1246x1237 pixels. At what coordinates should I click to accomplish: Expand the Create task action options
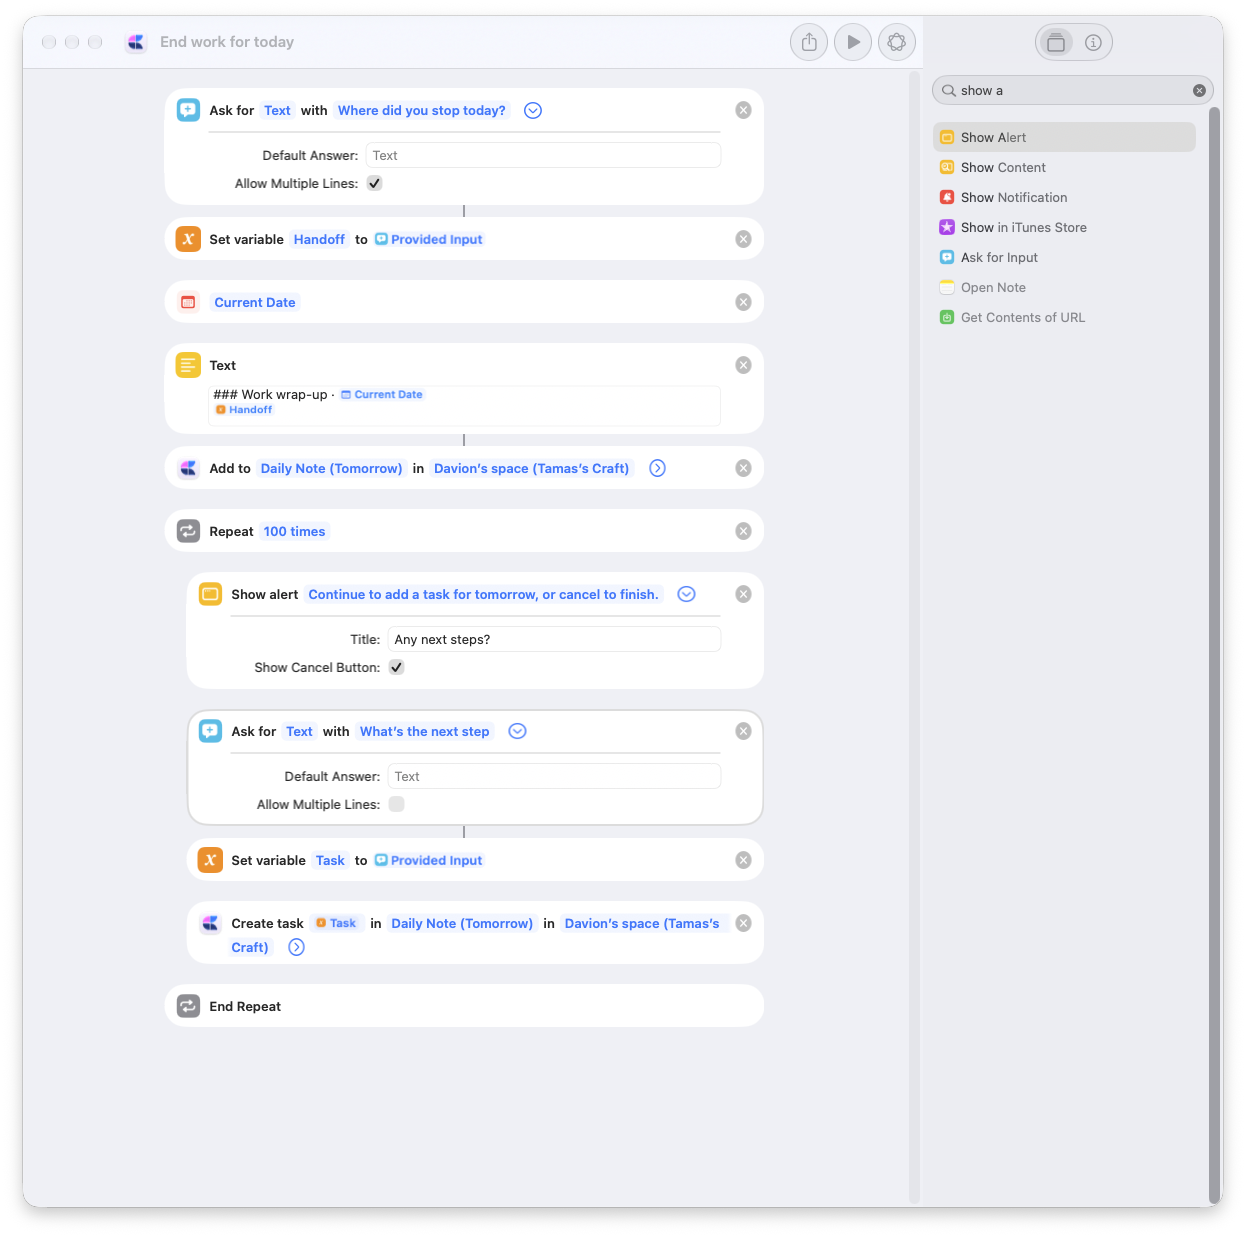296,947
